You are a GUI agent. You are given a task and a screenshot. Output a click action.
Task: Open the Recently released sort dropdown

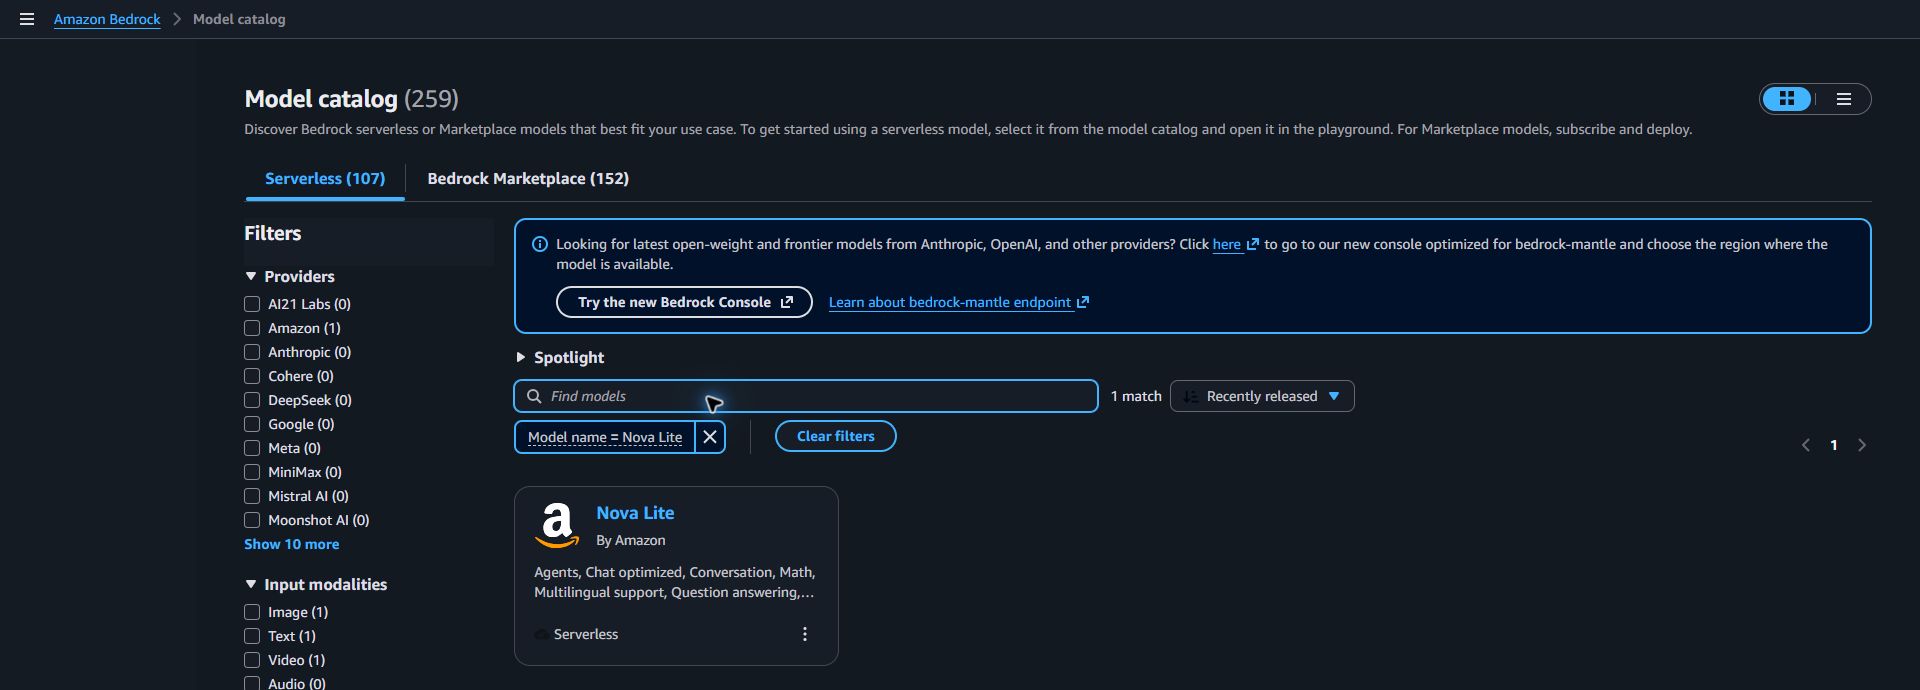pos(1262,396)
